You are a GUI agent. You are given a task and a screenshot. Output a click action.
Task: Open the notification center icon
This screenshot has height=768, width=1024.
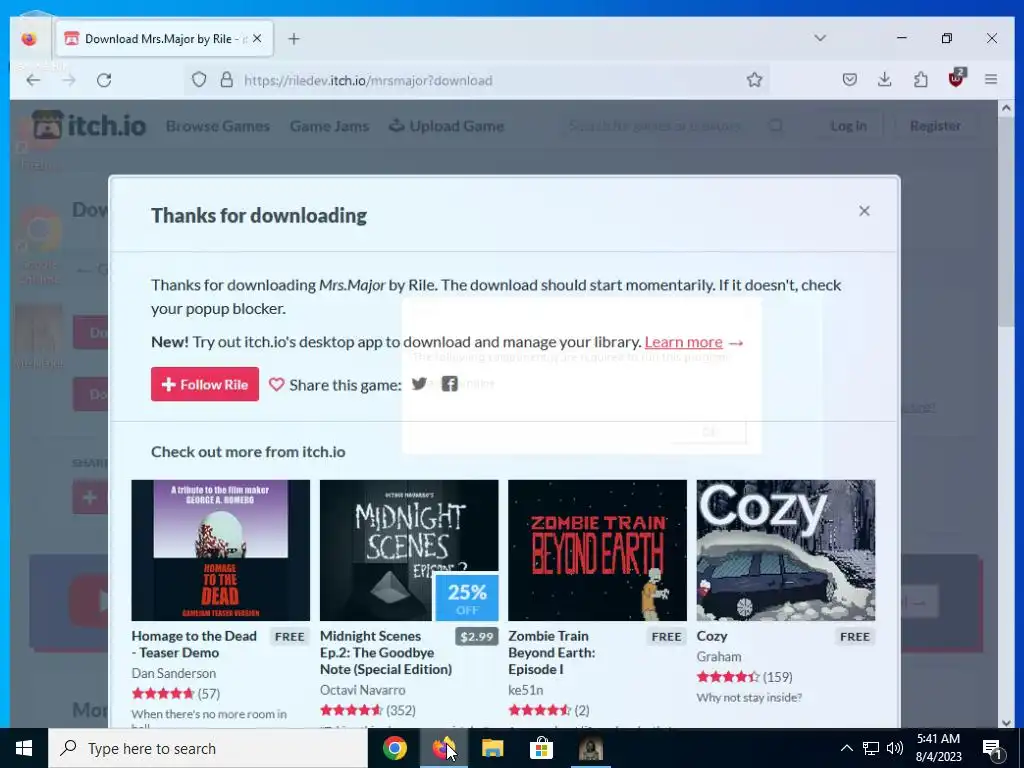993,748
